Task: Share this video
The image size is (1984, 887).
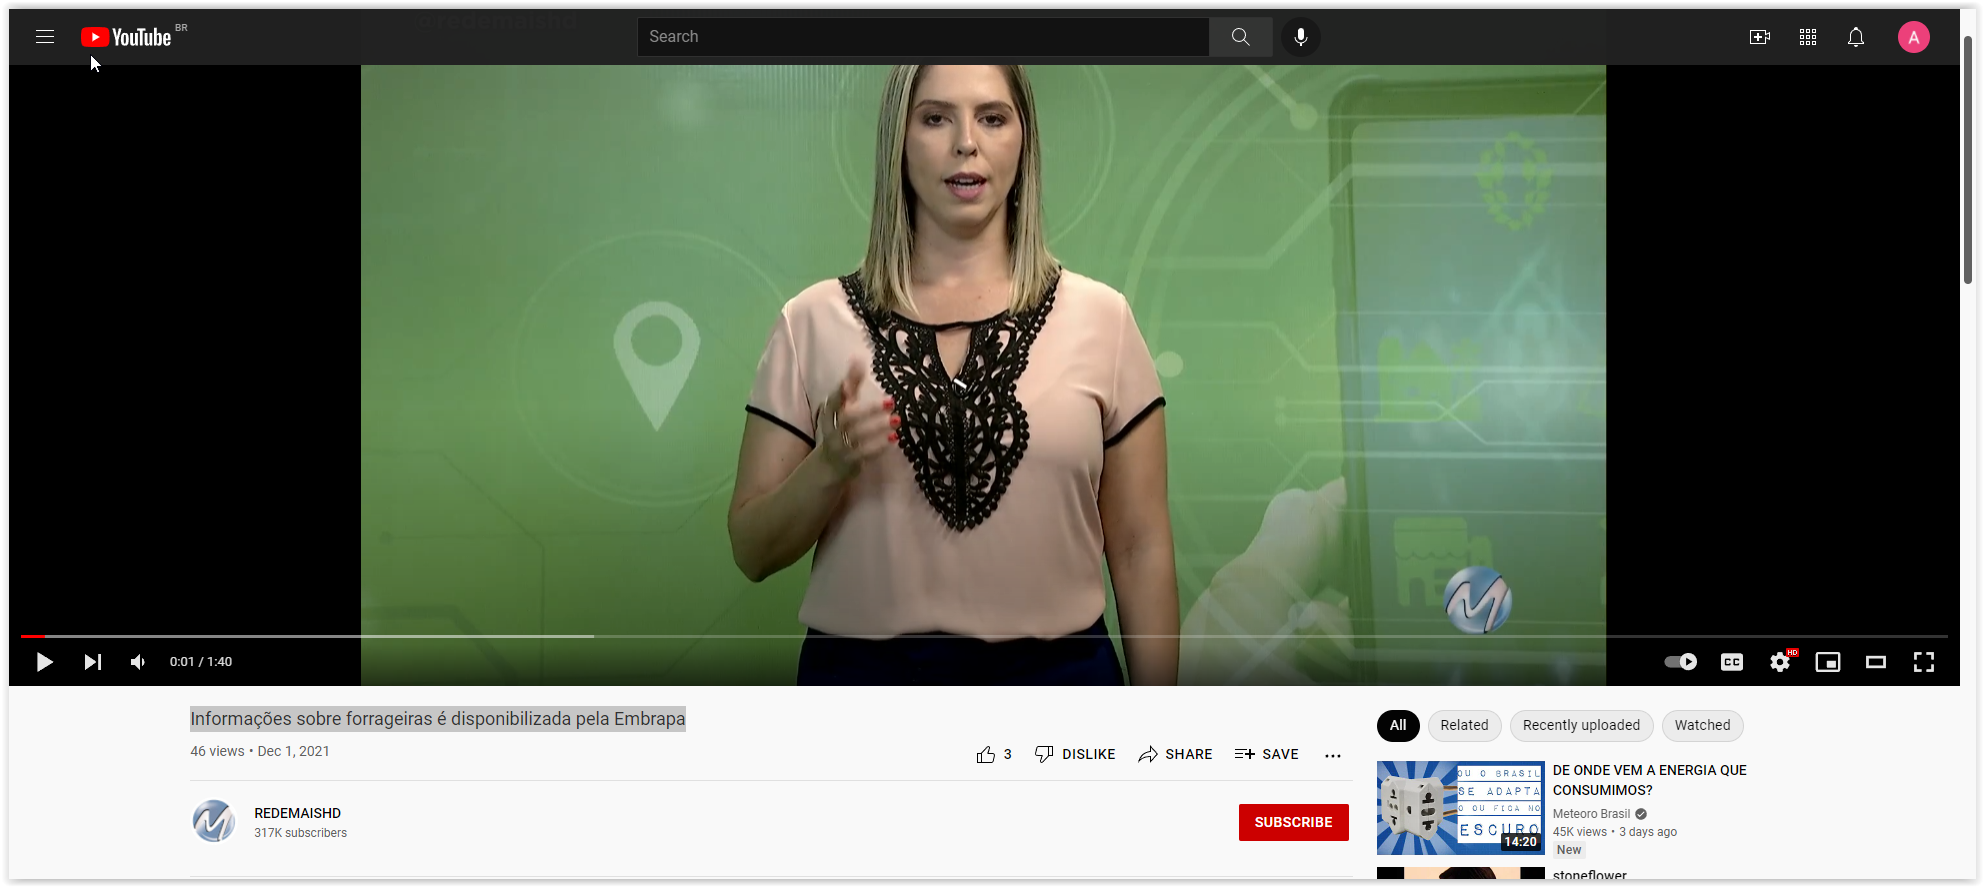Action: [1175, 754]
